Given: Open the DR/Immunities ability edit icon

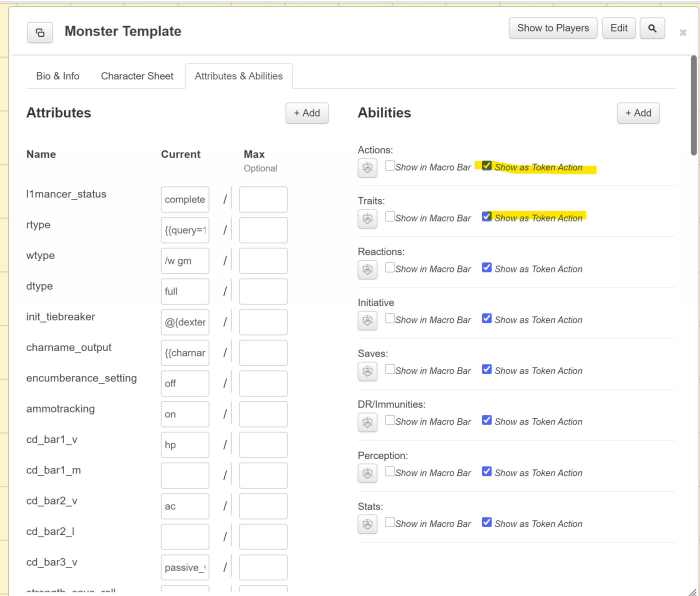Looking at the screenshot, I should point(367,422).
